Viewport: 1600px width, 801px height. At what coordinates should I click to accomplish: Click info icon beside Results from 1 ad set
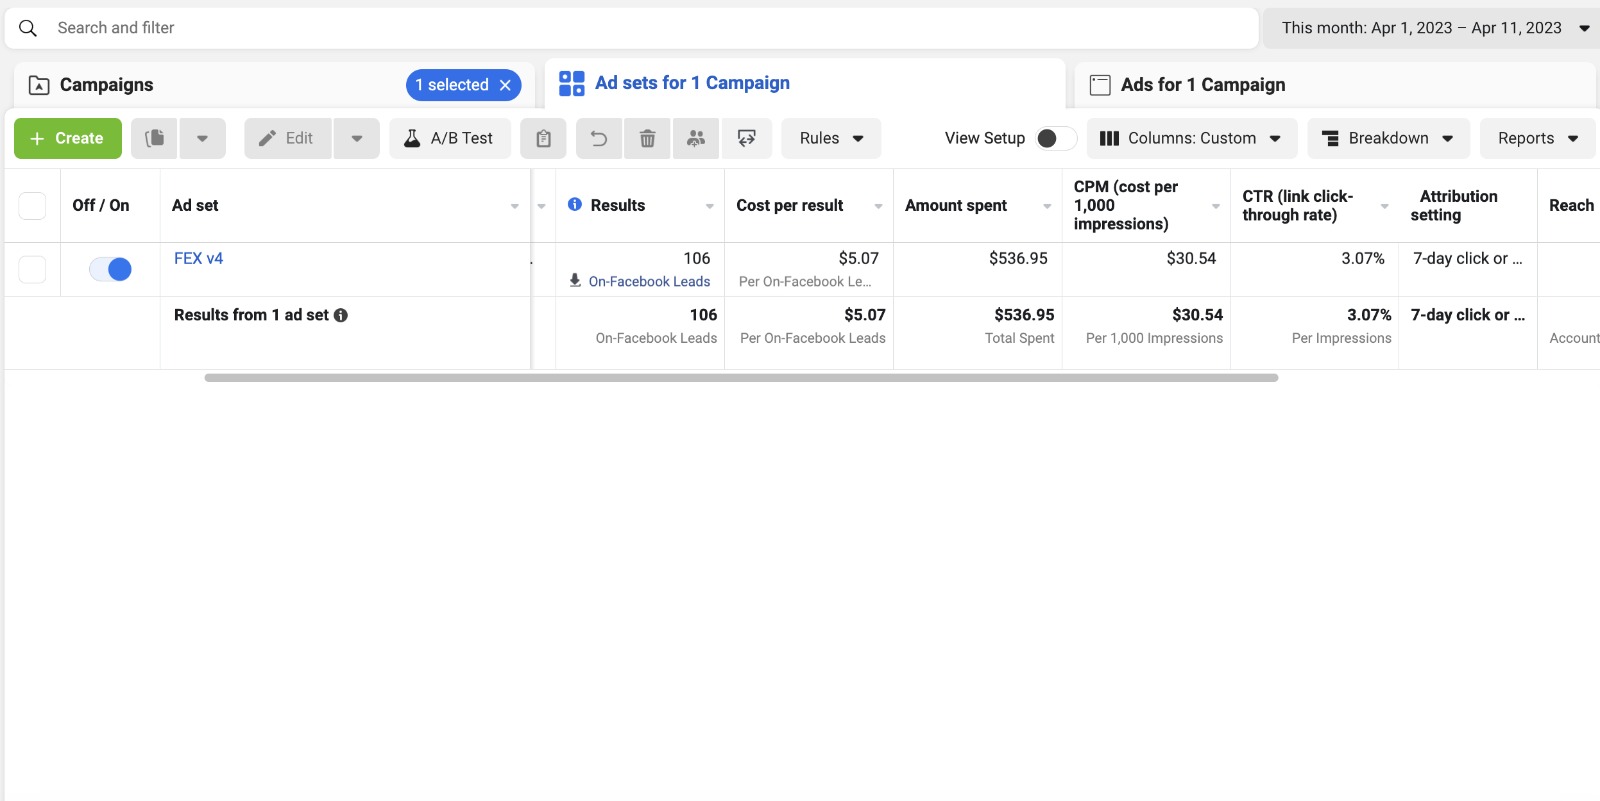(x=341, y=315)
